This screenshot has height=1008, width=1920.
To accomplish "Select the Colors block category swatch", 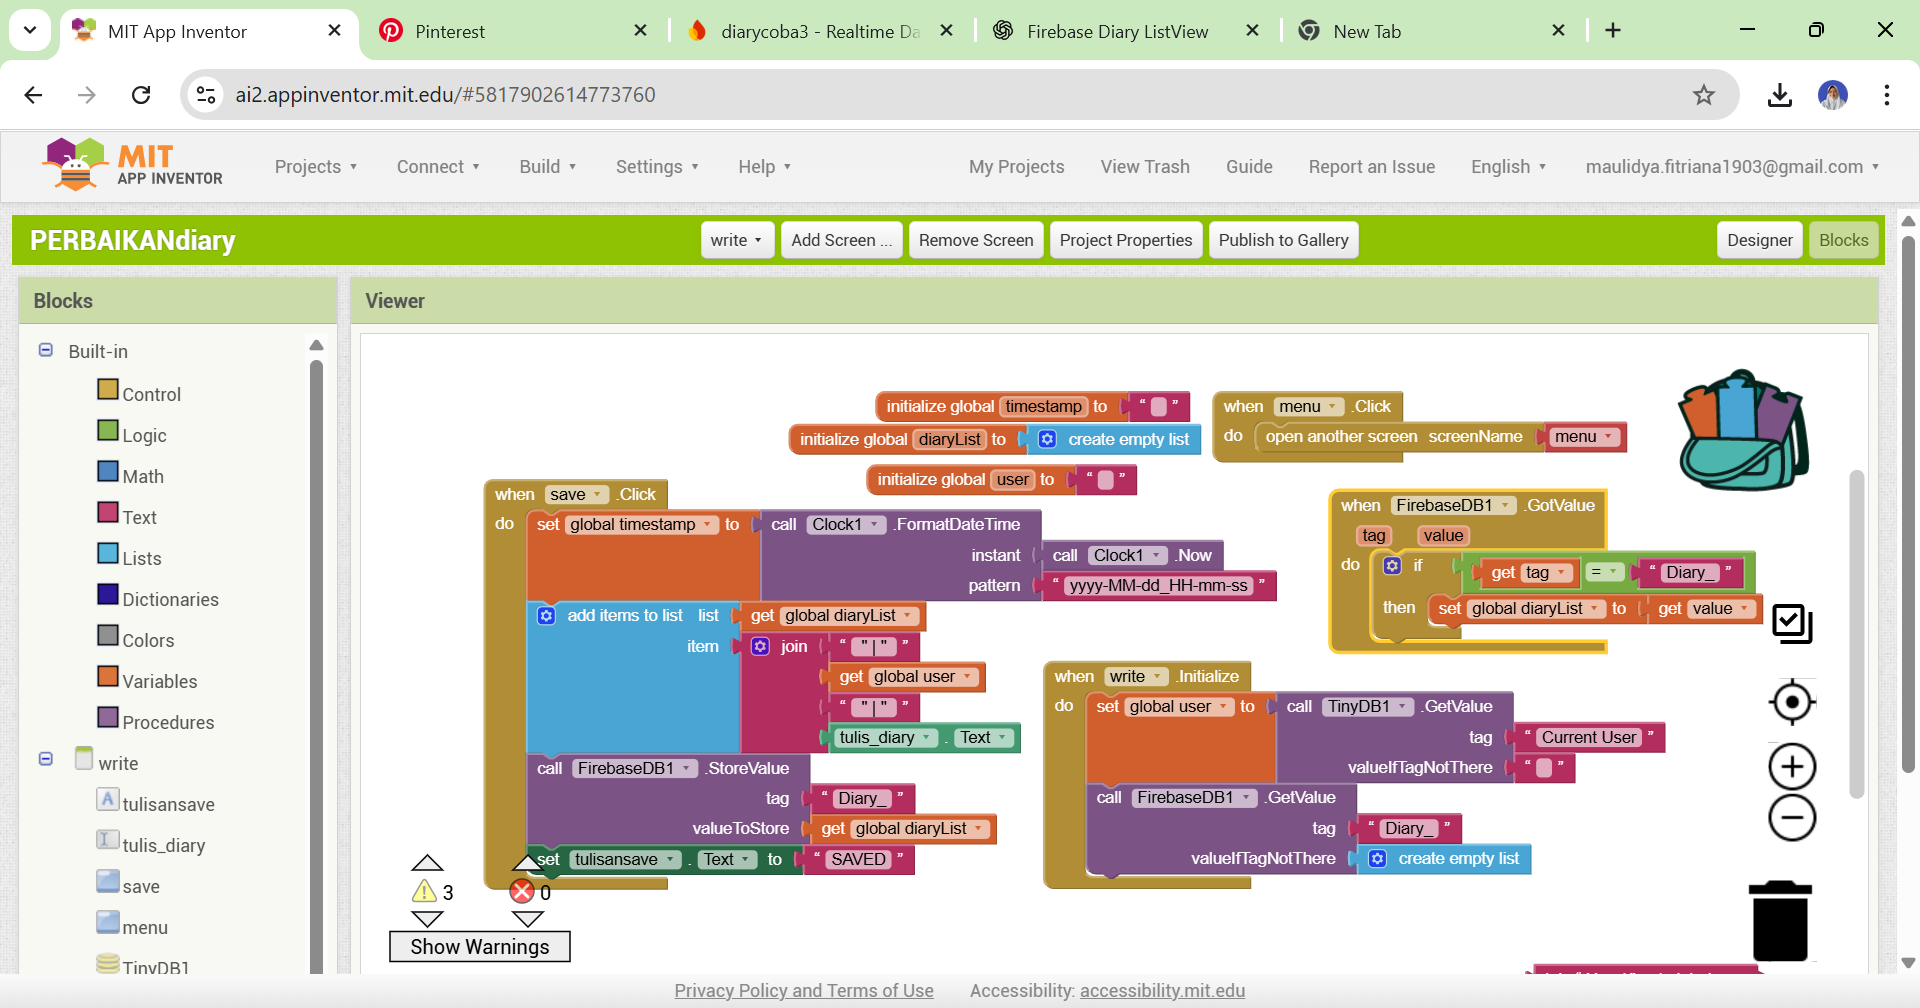I will pos(108,636).
